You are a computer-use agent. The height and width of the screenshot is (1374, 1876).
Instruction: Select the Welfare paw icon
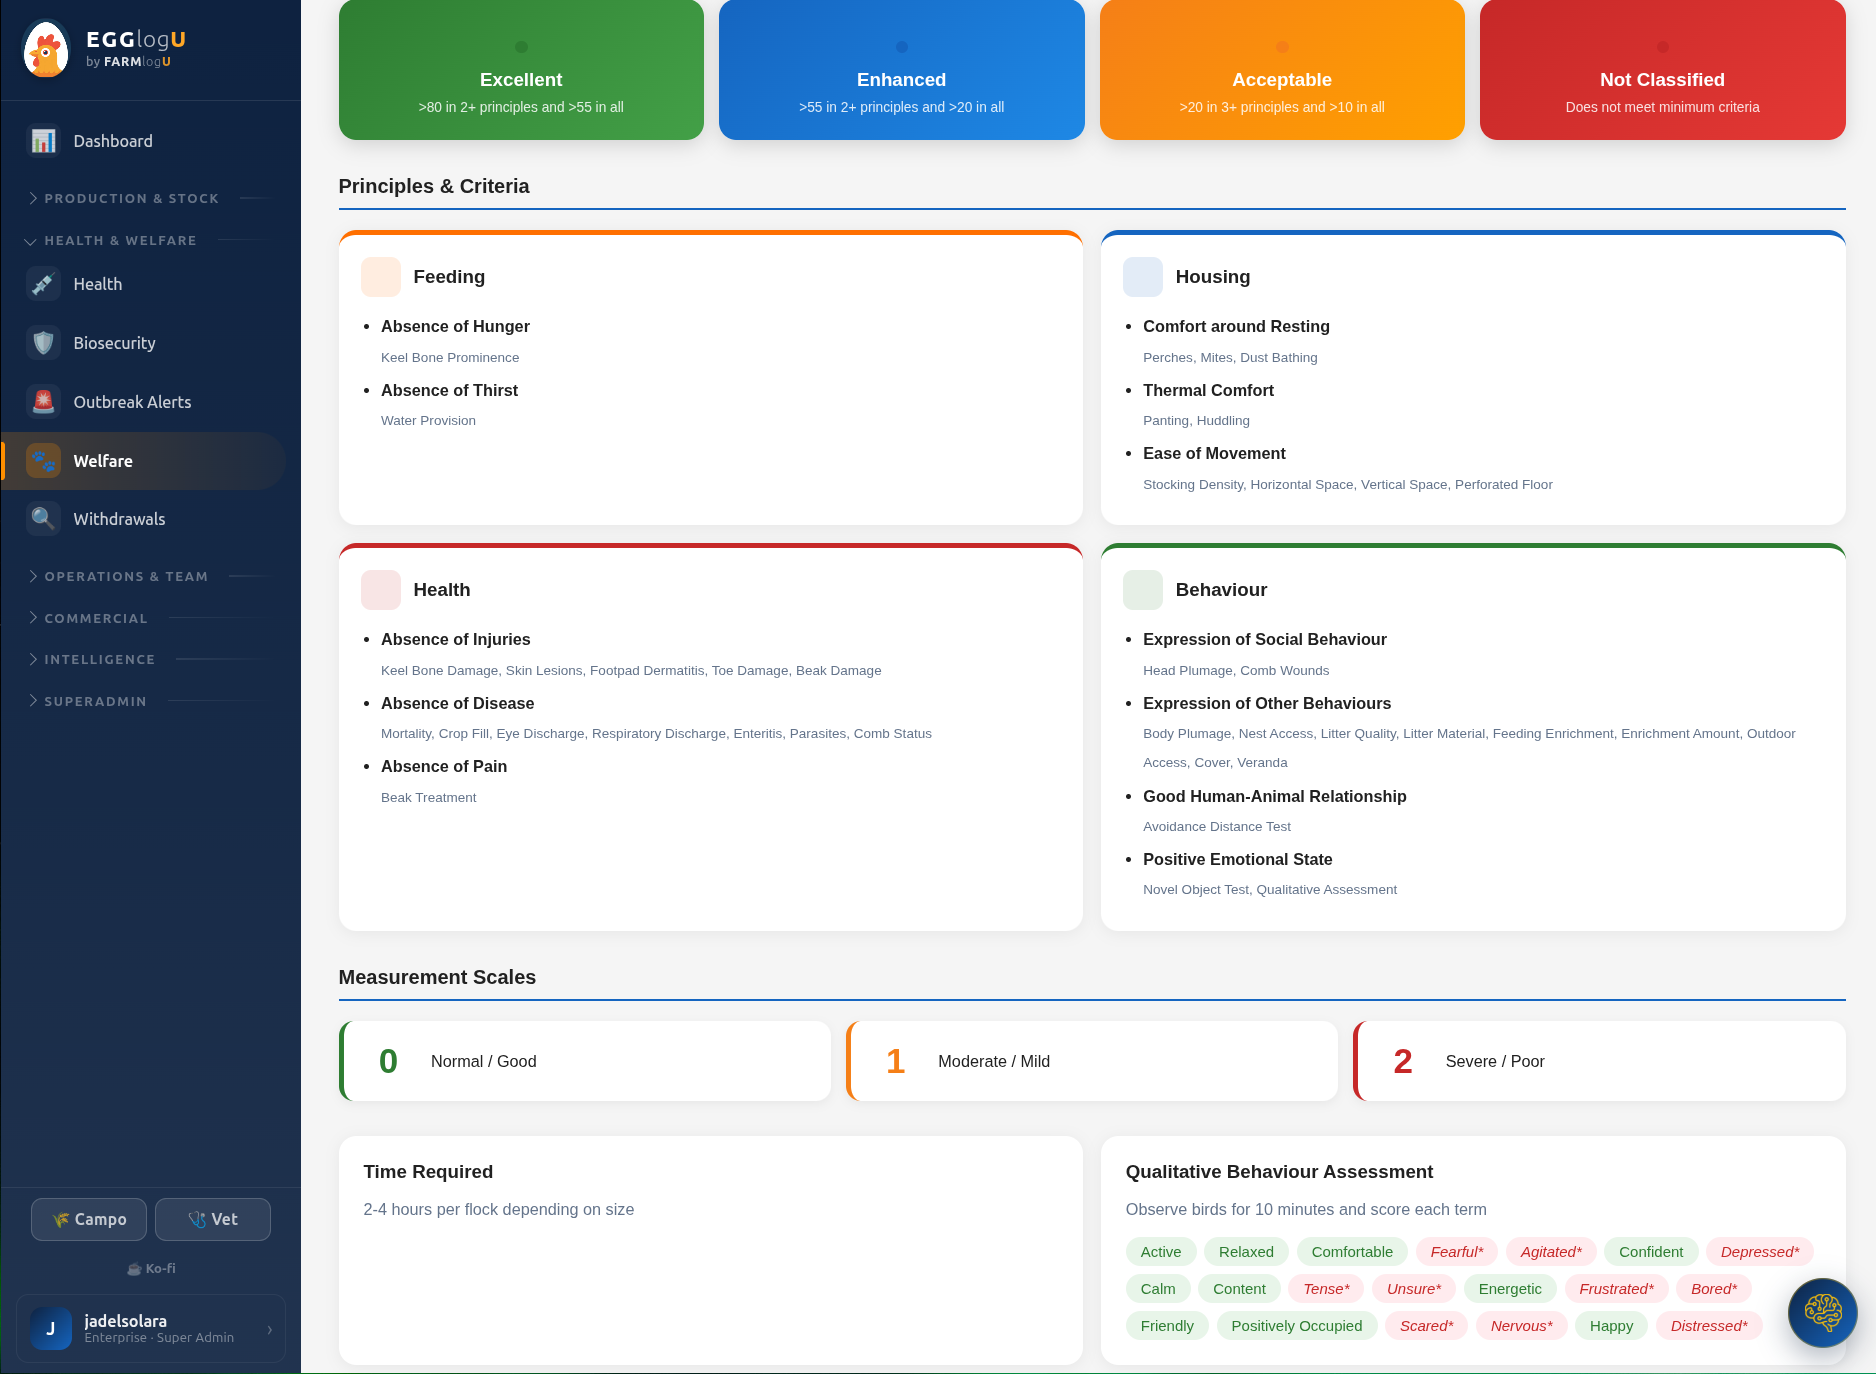pos(43,461)
